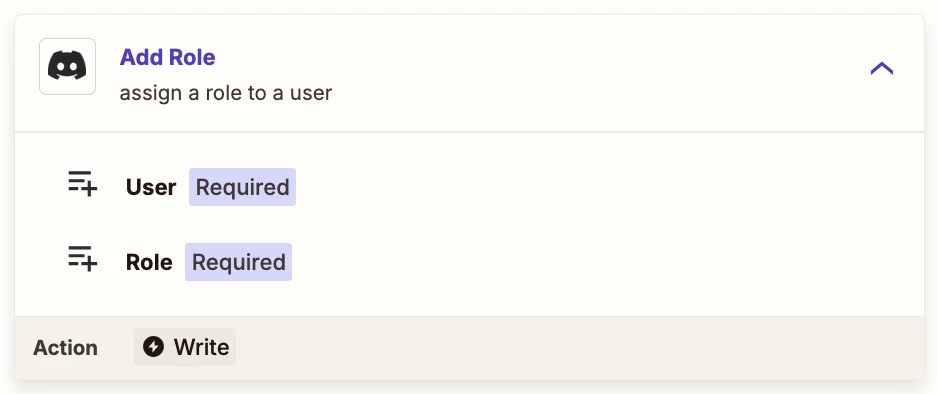
Task: Click the Required badge next to Role
Action: coord(238,262)
